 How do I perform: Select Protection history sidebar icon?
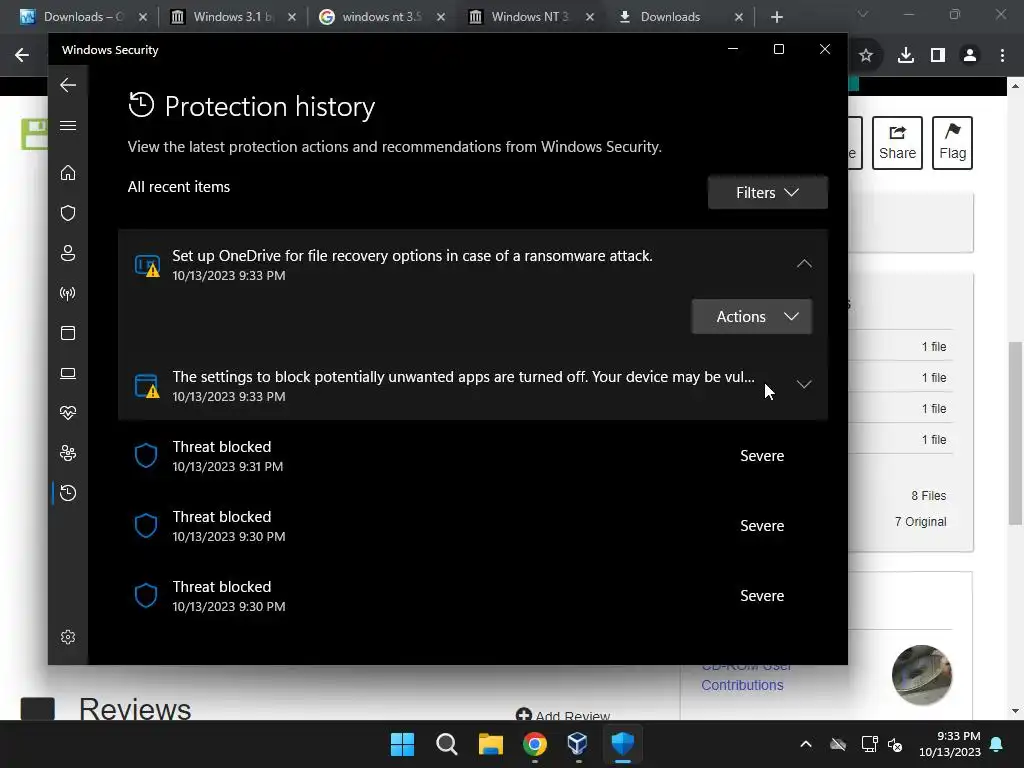point(68,493)
